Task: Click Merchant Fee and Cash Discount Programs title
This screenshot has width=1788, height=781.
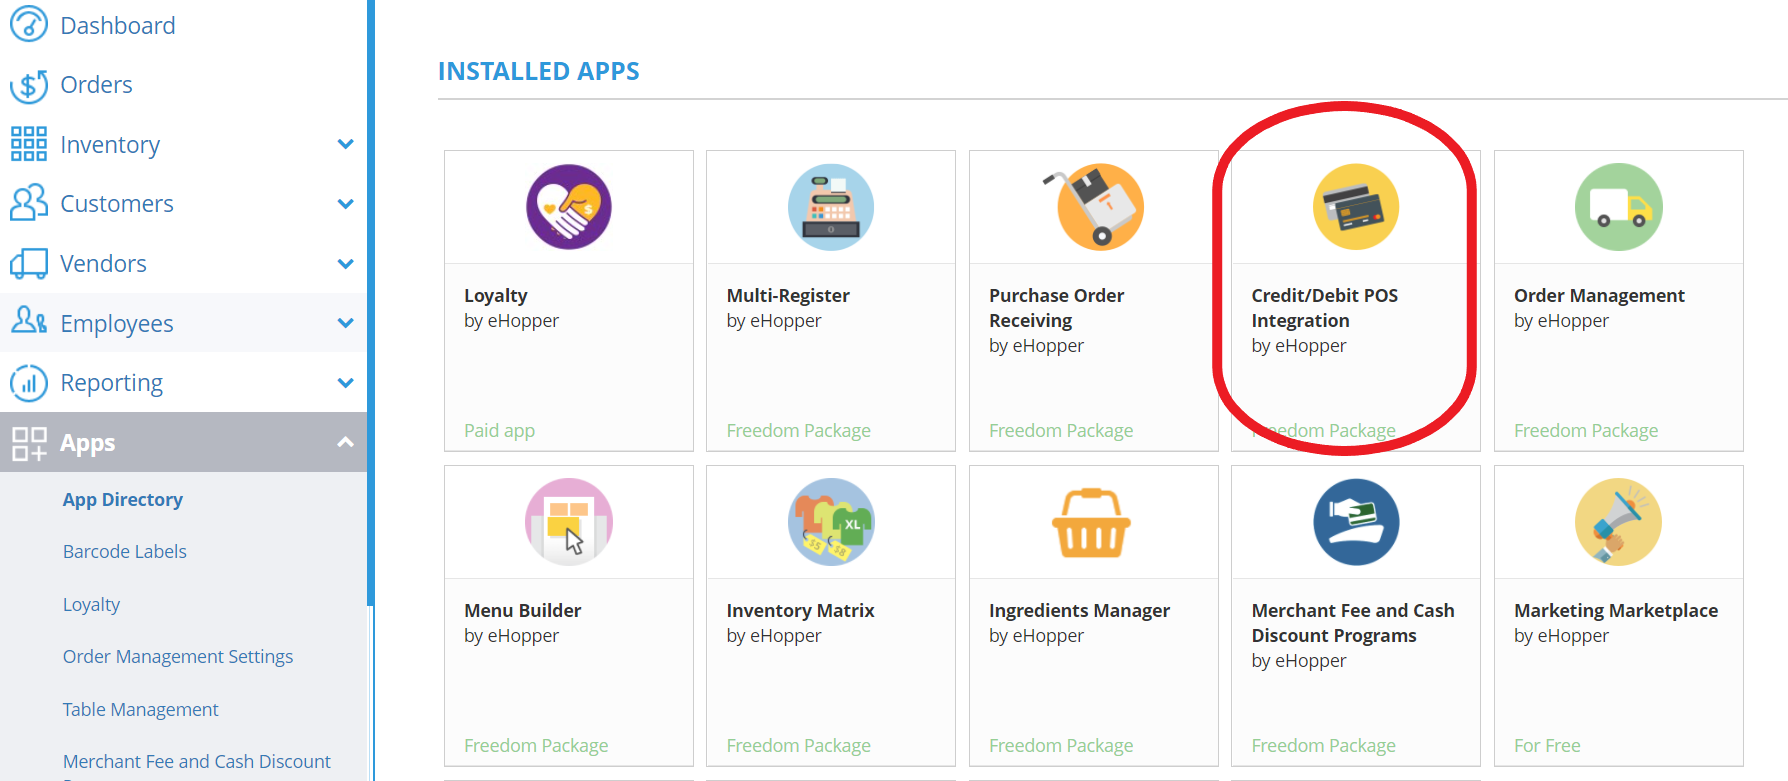Action: pos(1353,623)
